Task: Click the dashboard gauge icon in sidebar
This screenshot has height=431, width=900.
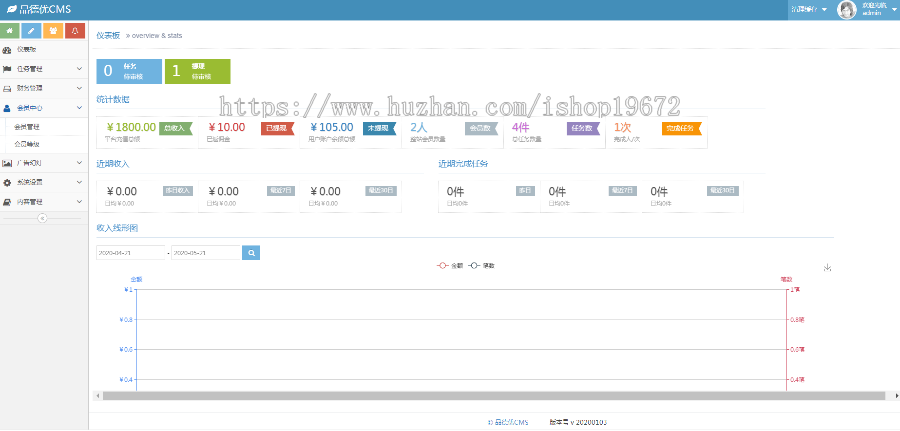Action: (x=7, y=50)
